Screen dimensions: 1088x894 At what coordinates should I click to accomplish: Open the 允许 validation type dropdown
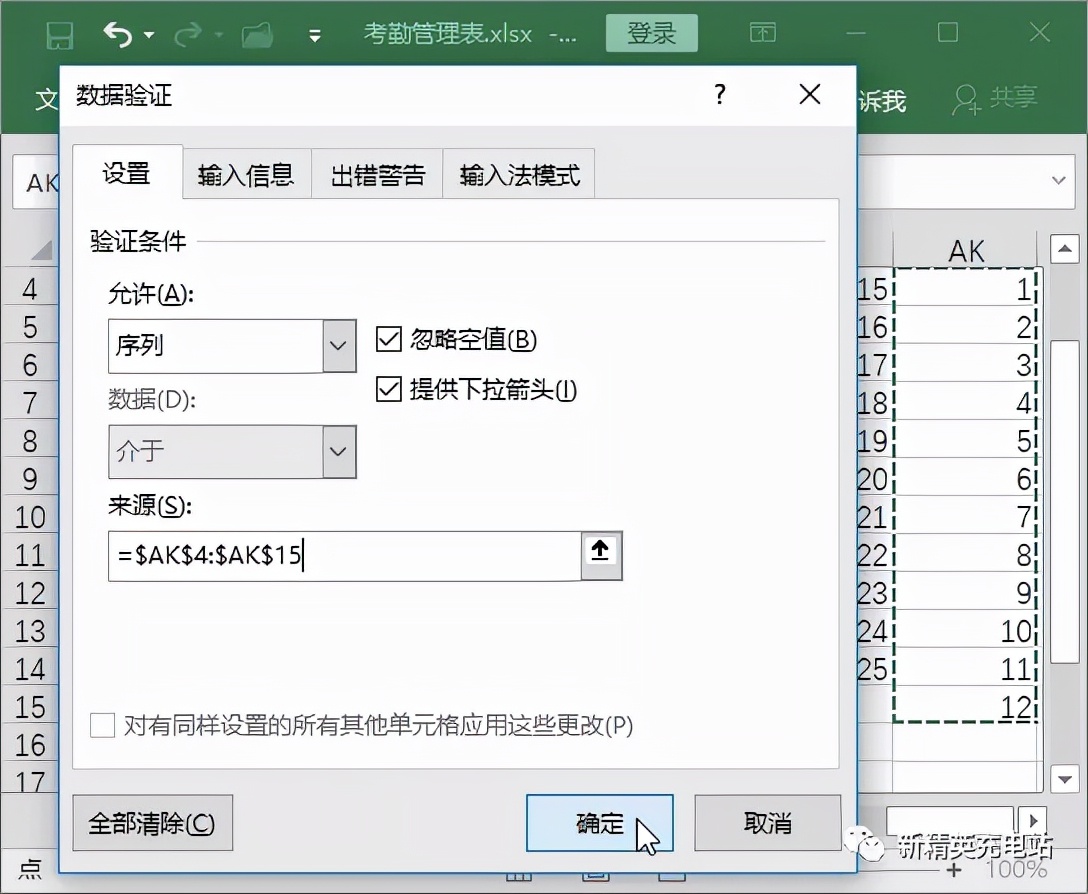pos(340,346)
